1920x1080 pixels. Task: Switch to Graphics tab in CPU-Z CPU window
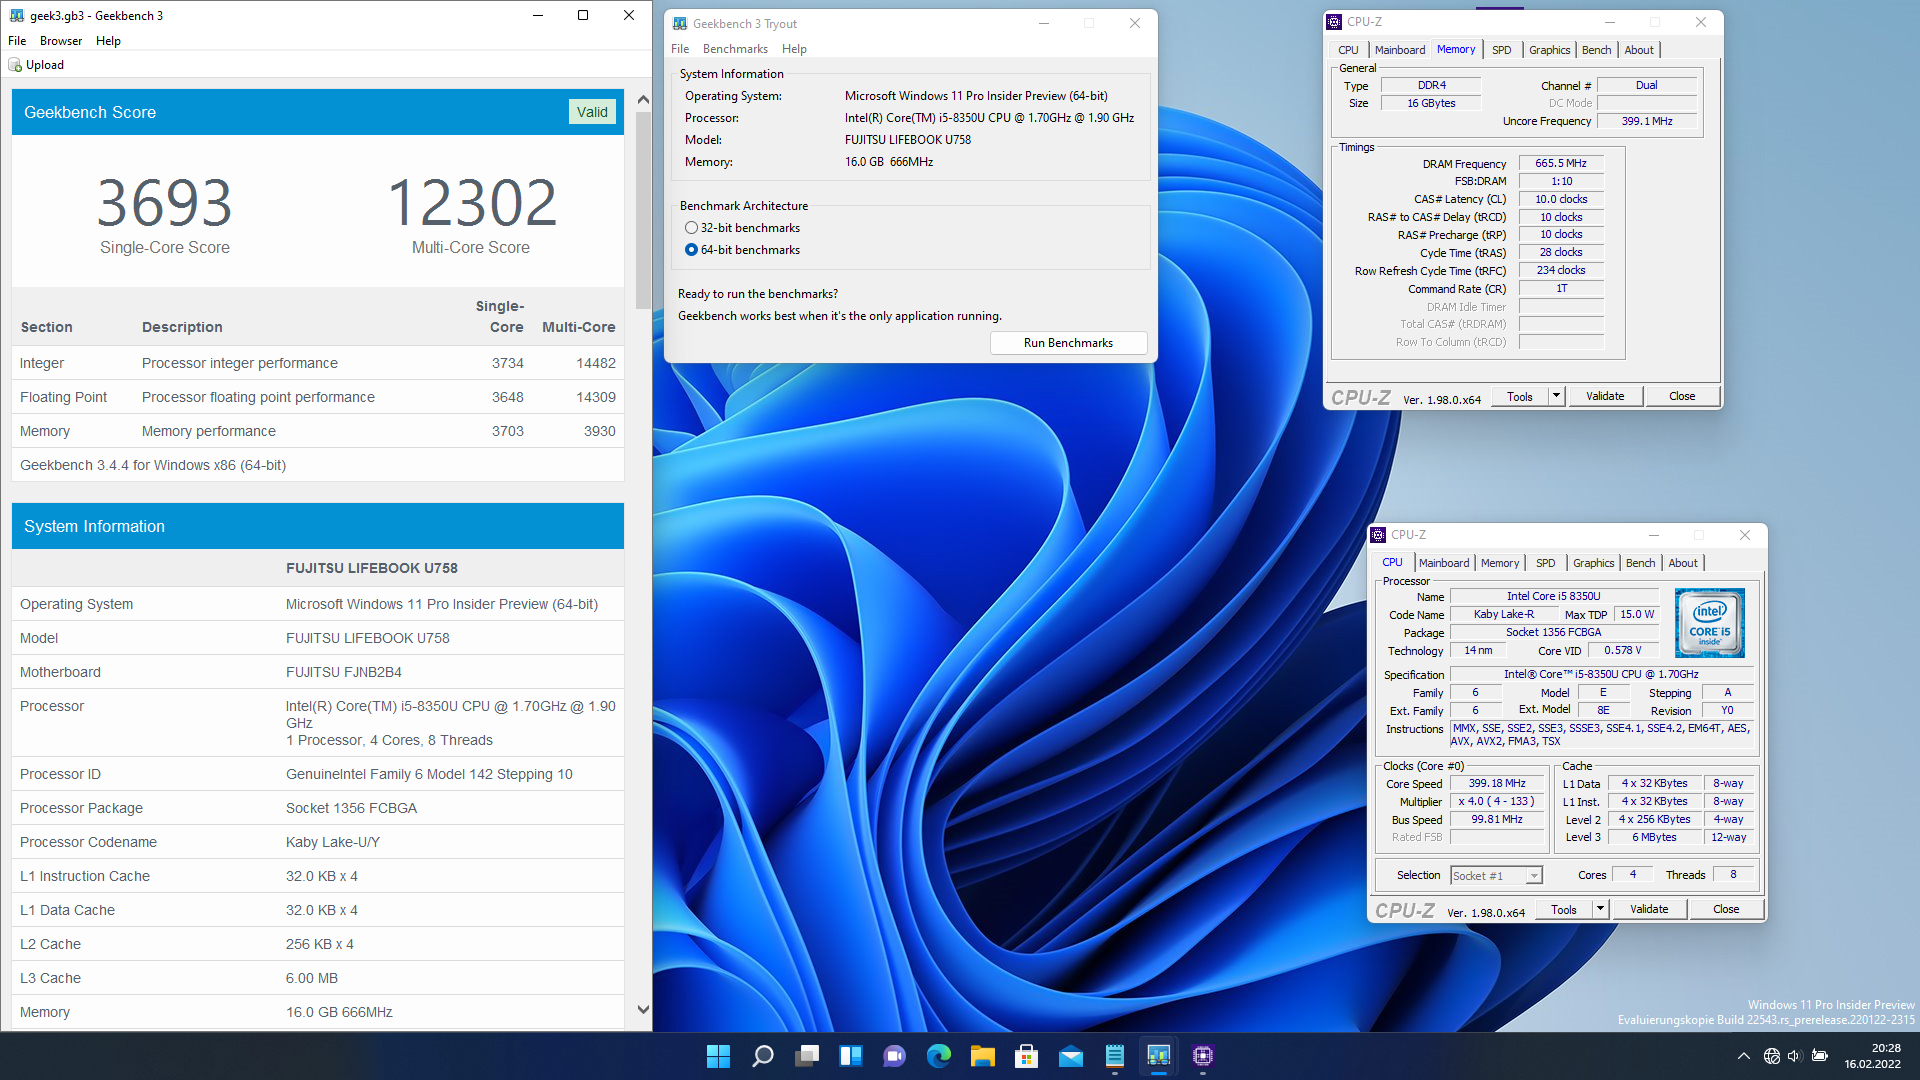(1593, 563)
